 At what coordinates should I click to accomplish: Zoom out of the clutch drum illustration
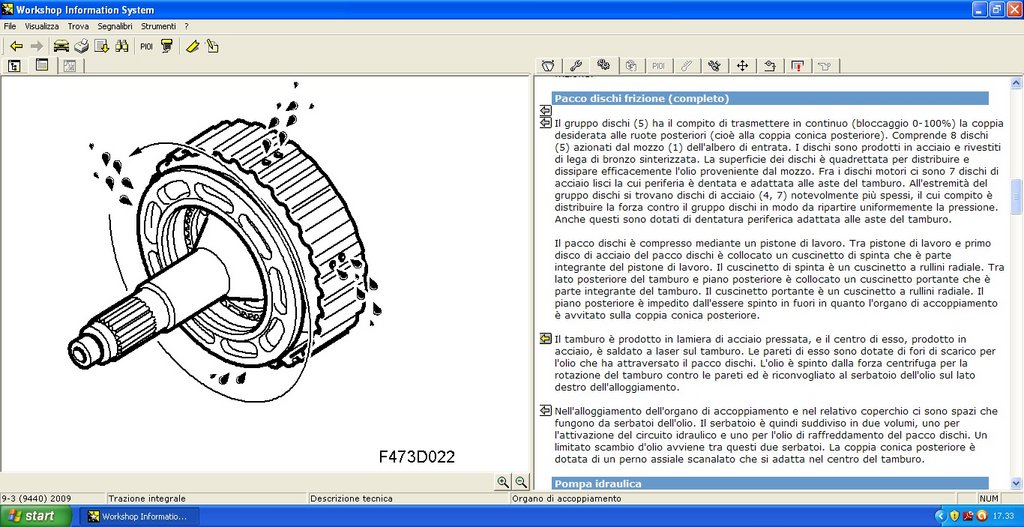pos(520,482)
